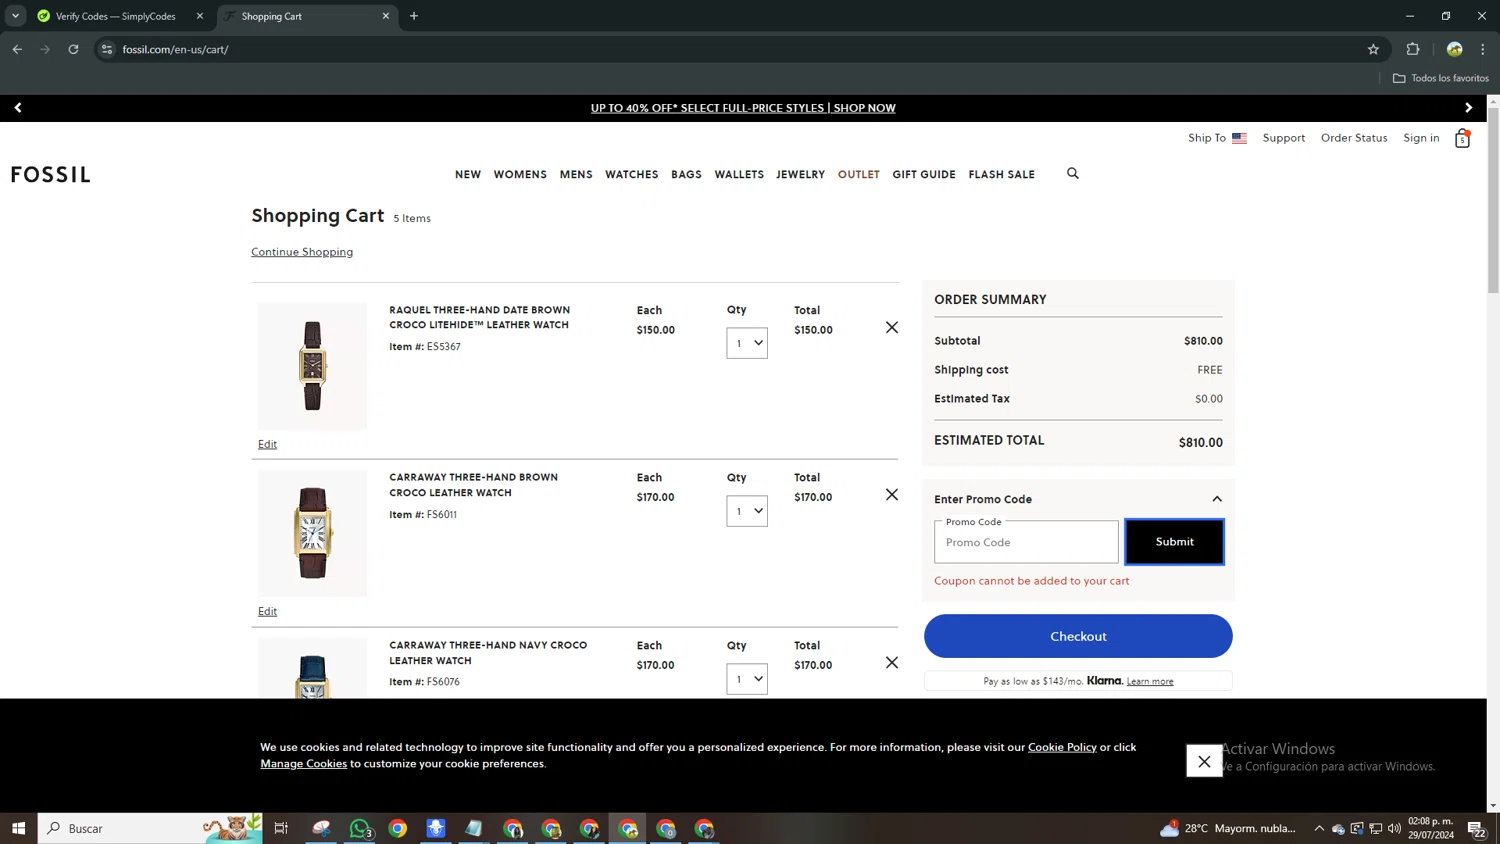View site information icon in the address bar
Screen dimensions: 1500x844
(x=107, y=49)
